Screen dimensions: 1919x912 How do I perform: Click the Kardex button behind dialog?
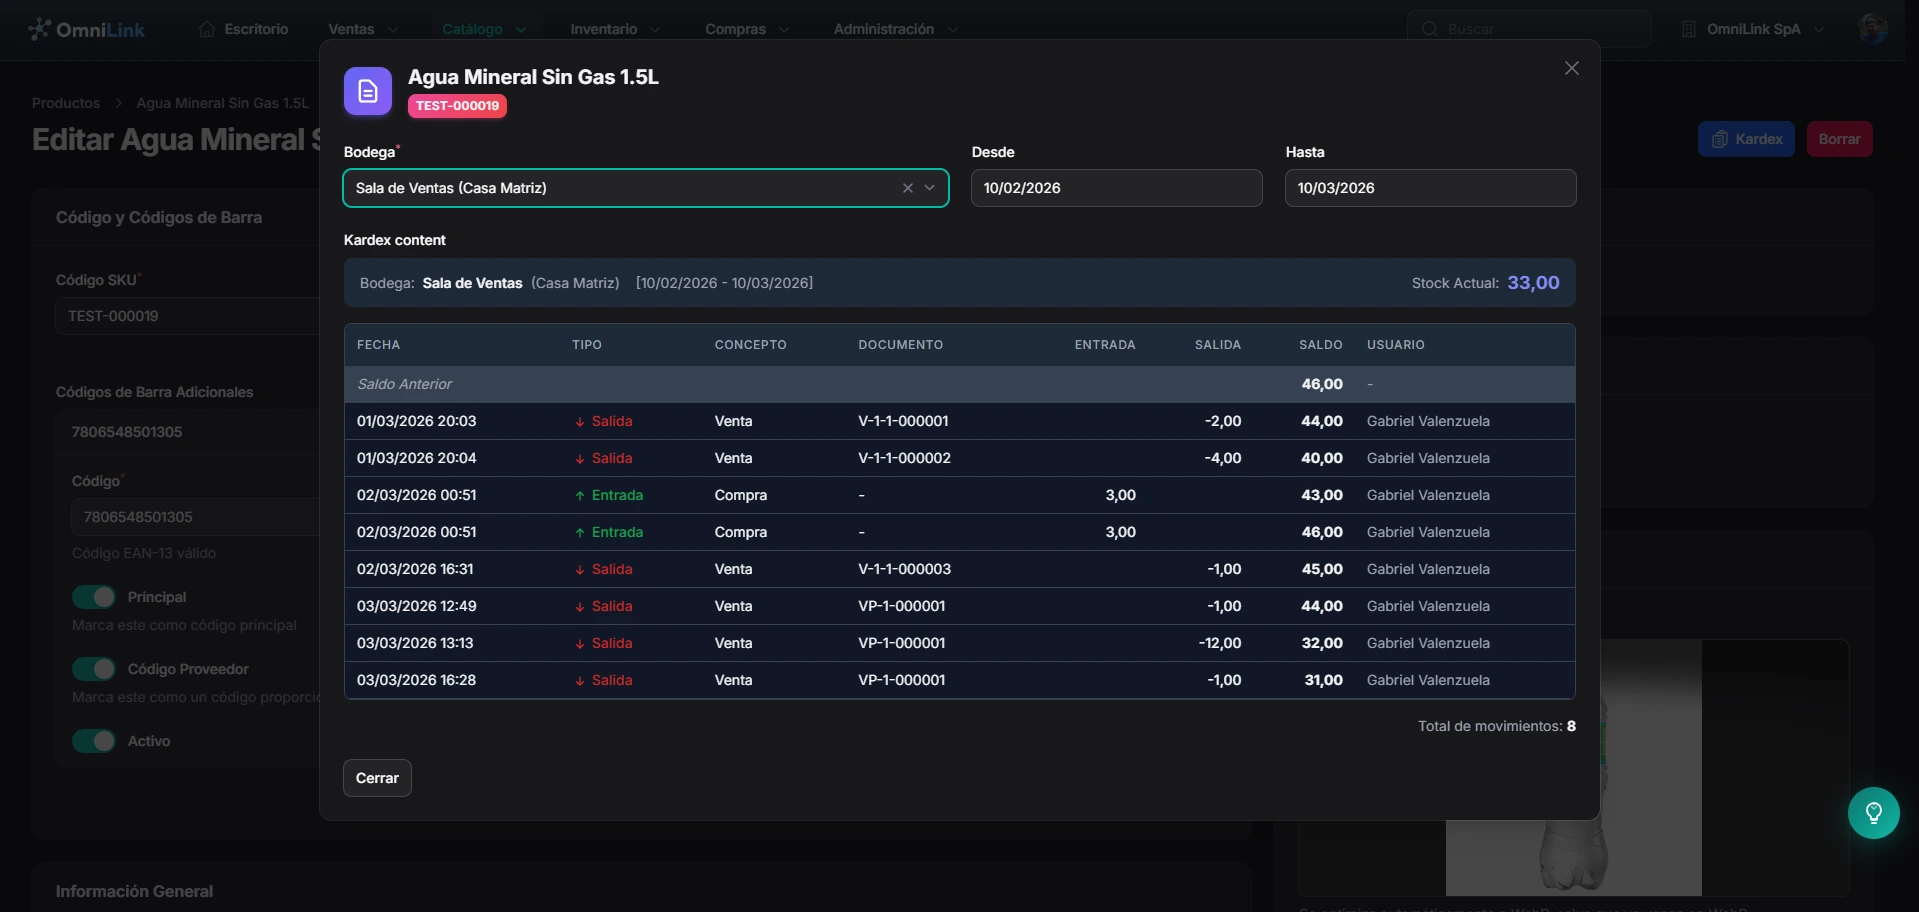point(1747,139)
